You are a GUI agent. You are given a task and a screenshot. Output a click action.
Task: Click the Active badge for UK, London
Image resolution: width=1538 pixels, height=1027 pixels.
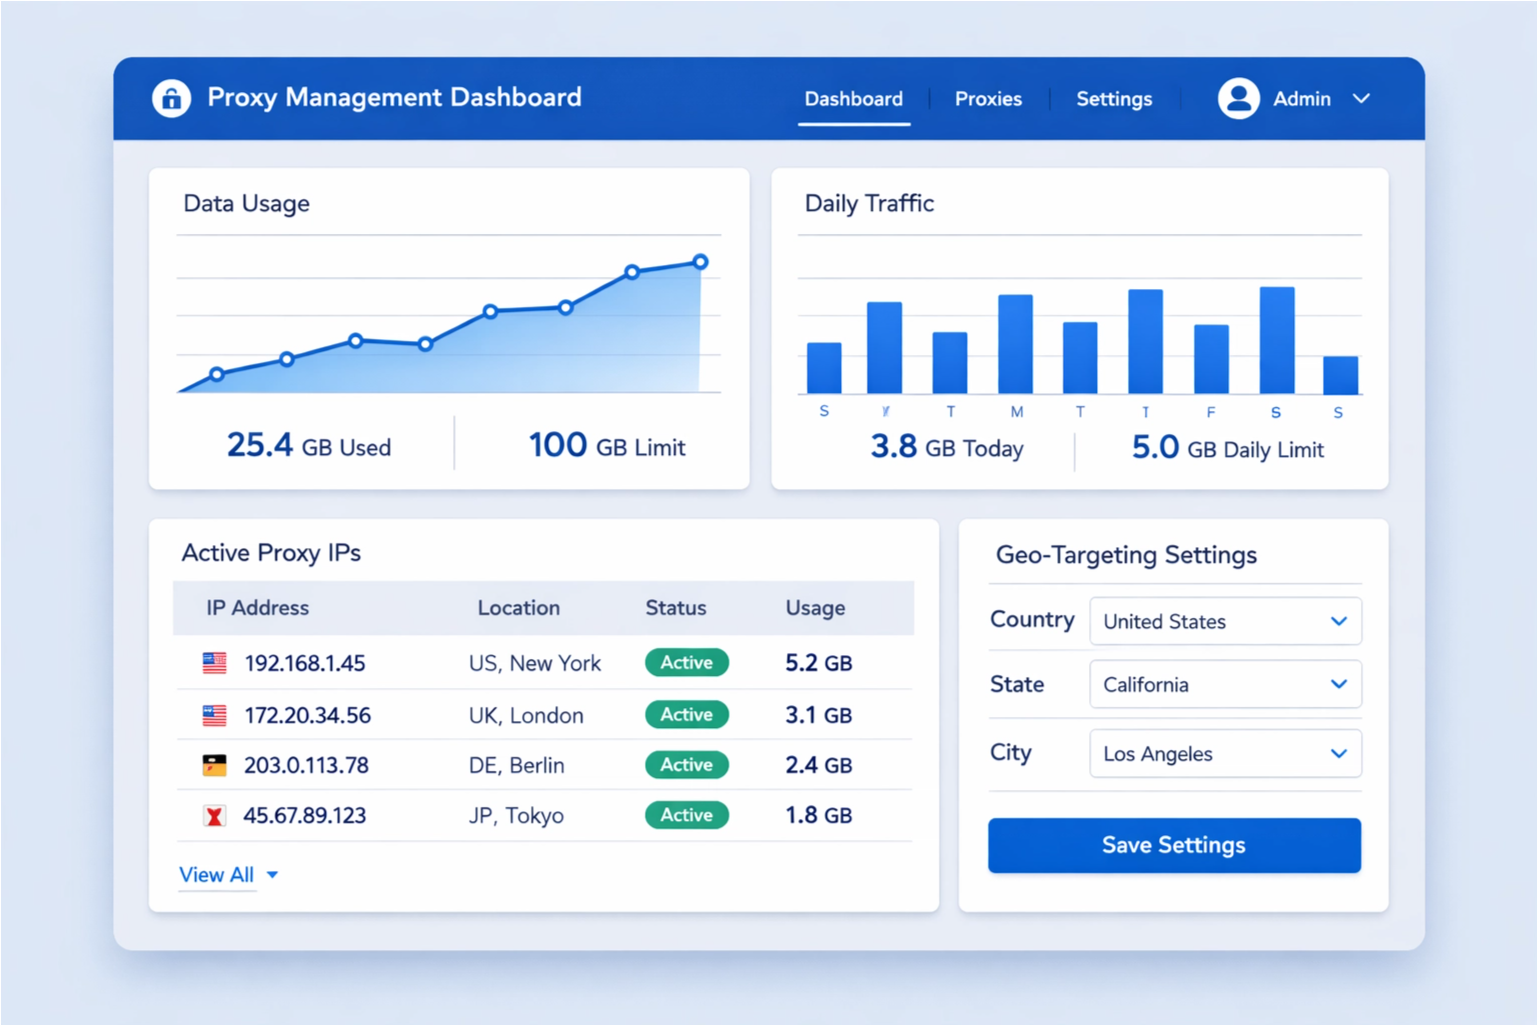pyautogui.click(x=686, y=715)
